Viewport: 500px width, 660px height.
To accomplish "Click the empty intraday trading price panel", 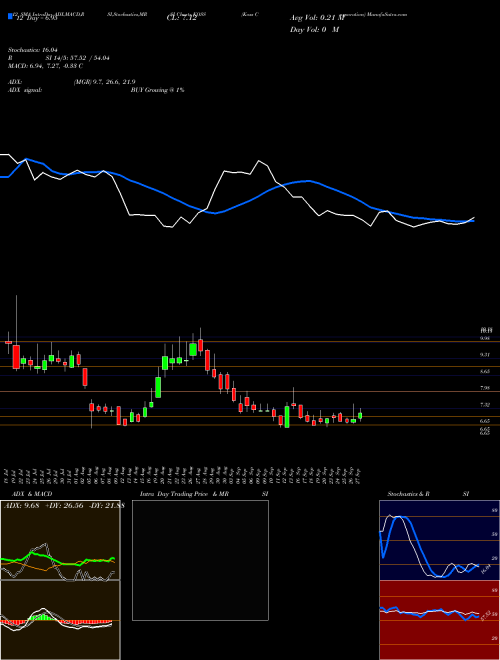I will [200, 560].
